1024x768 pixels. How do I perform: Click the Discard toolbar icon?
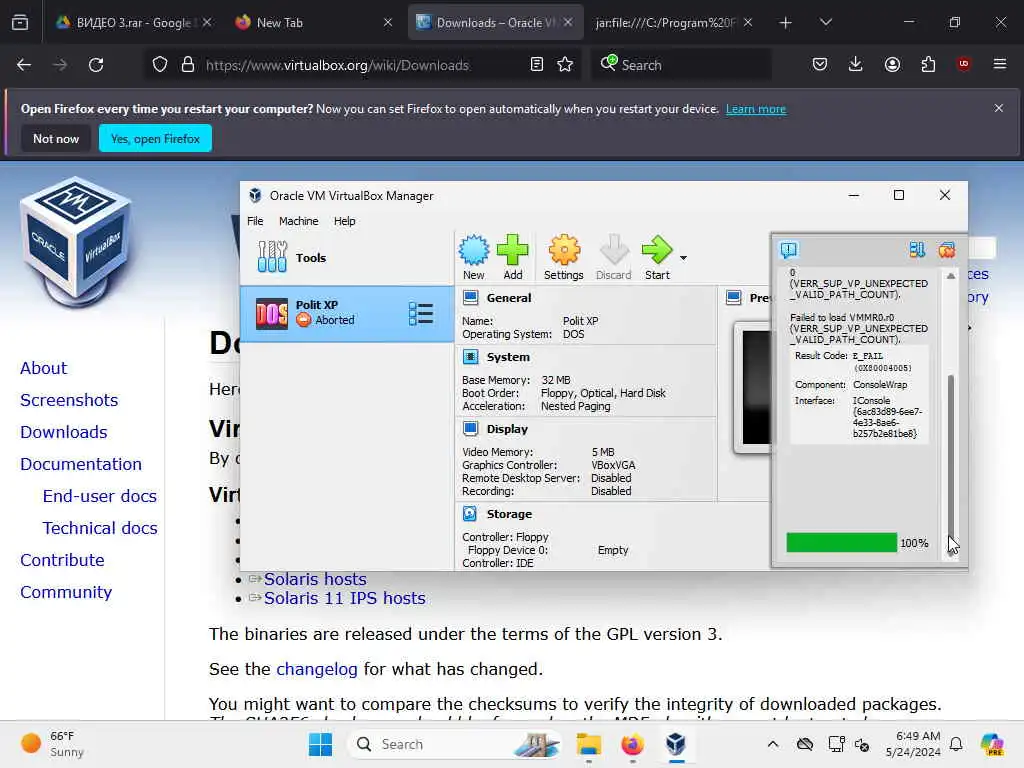[x=613, y=257]
